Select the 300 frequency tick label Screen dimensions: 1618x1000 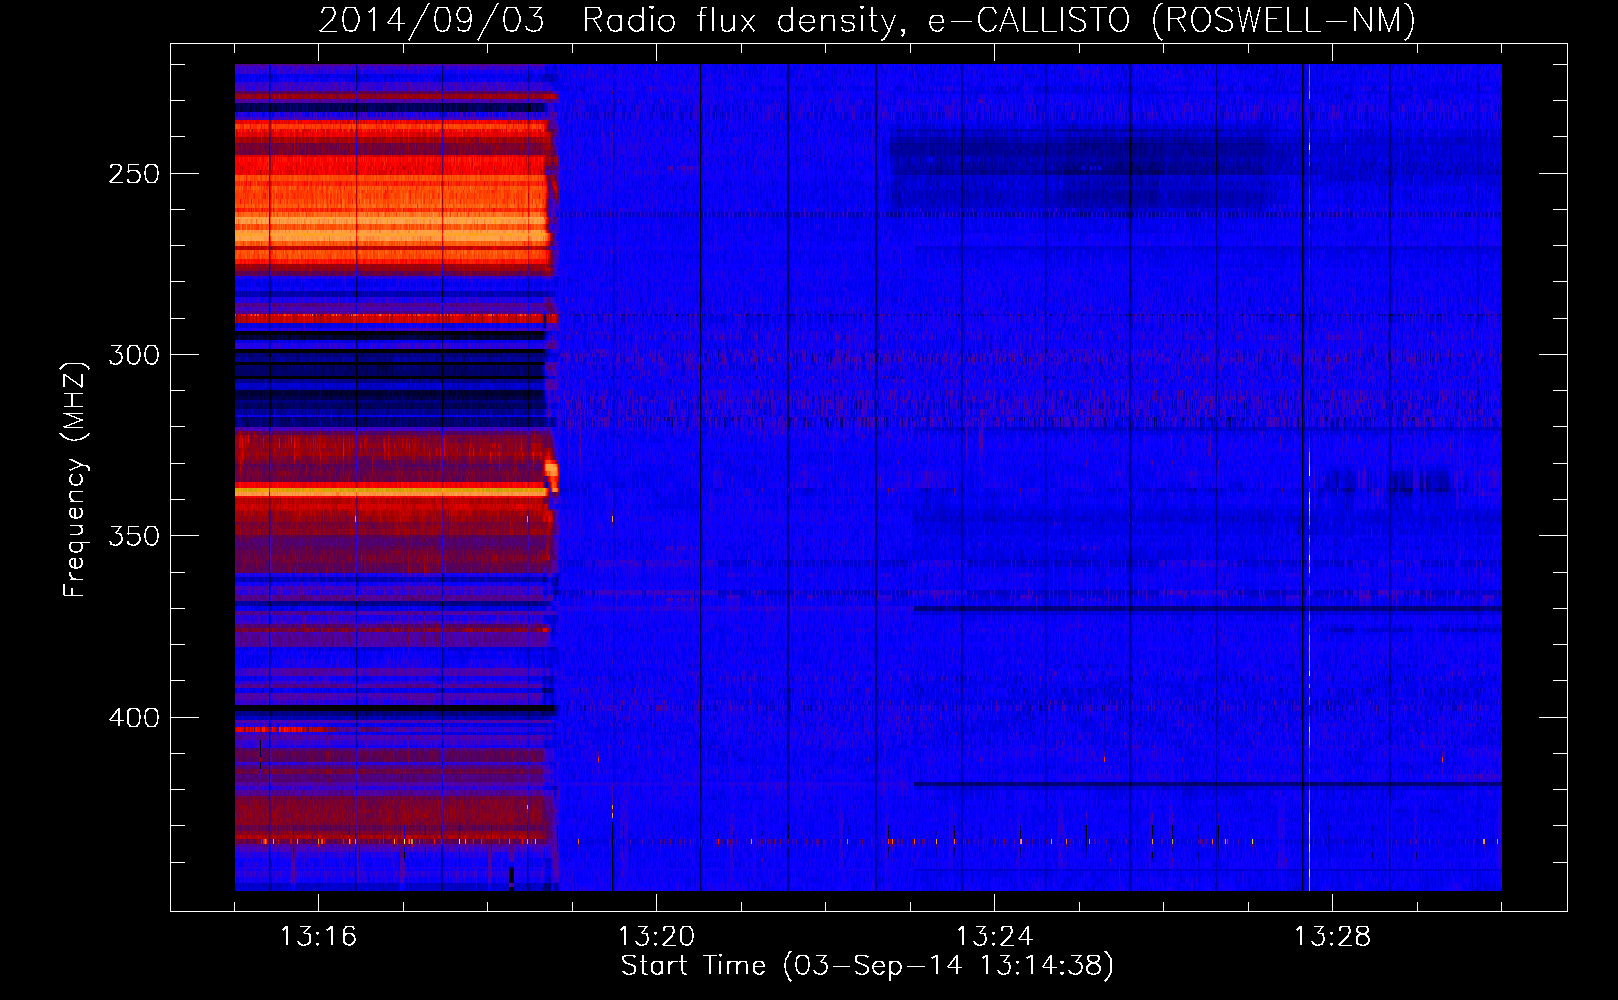134,355
